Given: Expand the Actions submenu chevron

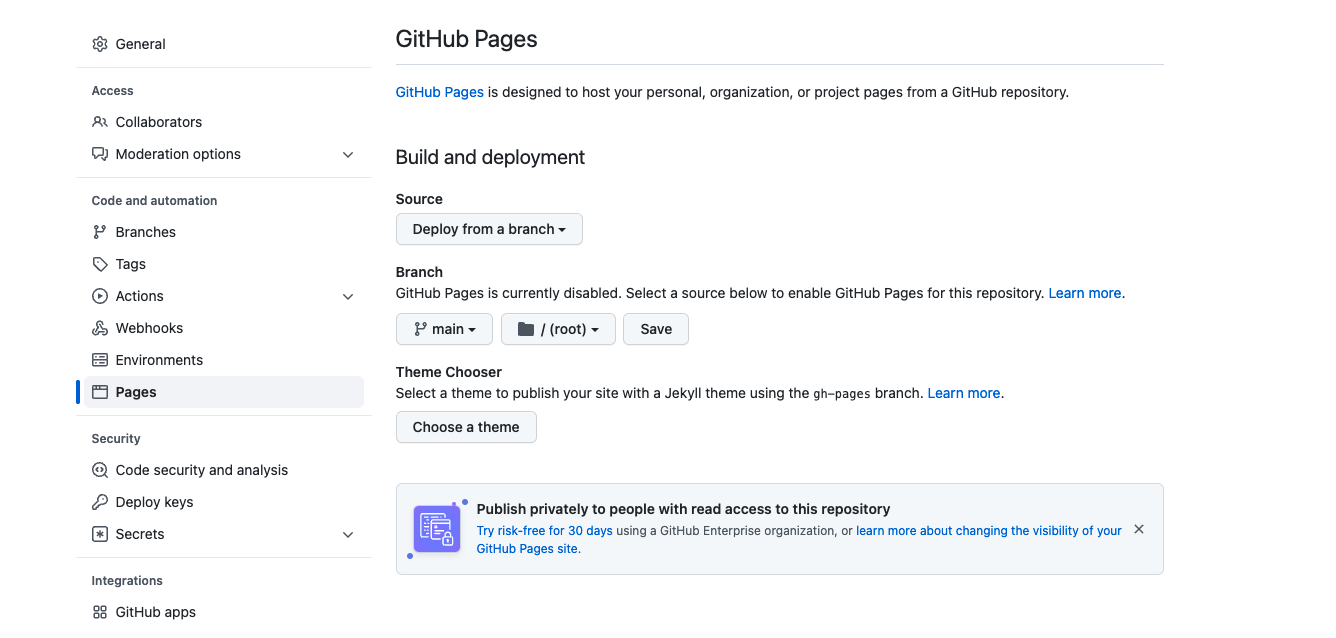Looking at the screenshot, I should 348,296.
